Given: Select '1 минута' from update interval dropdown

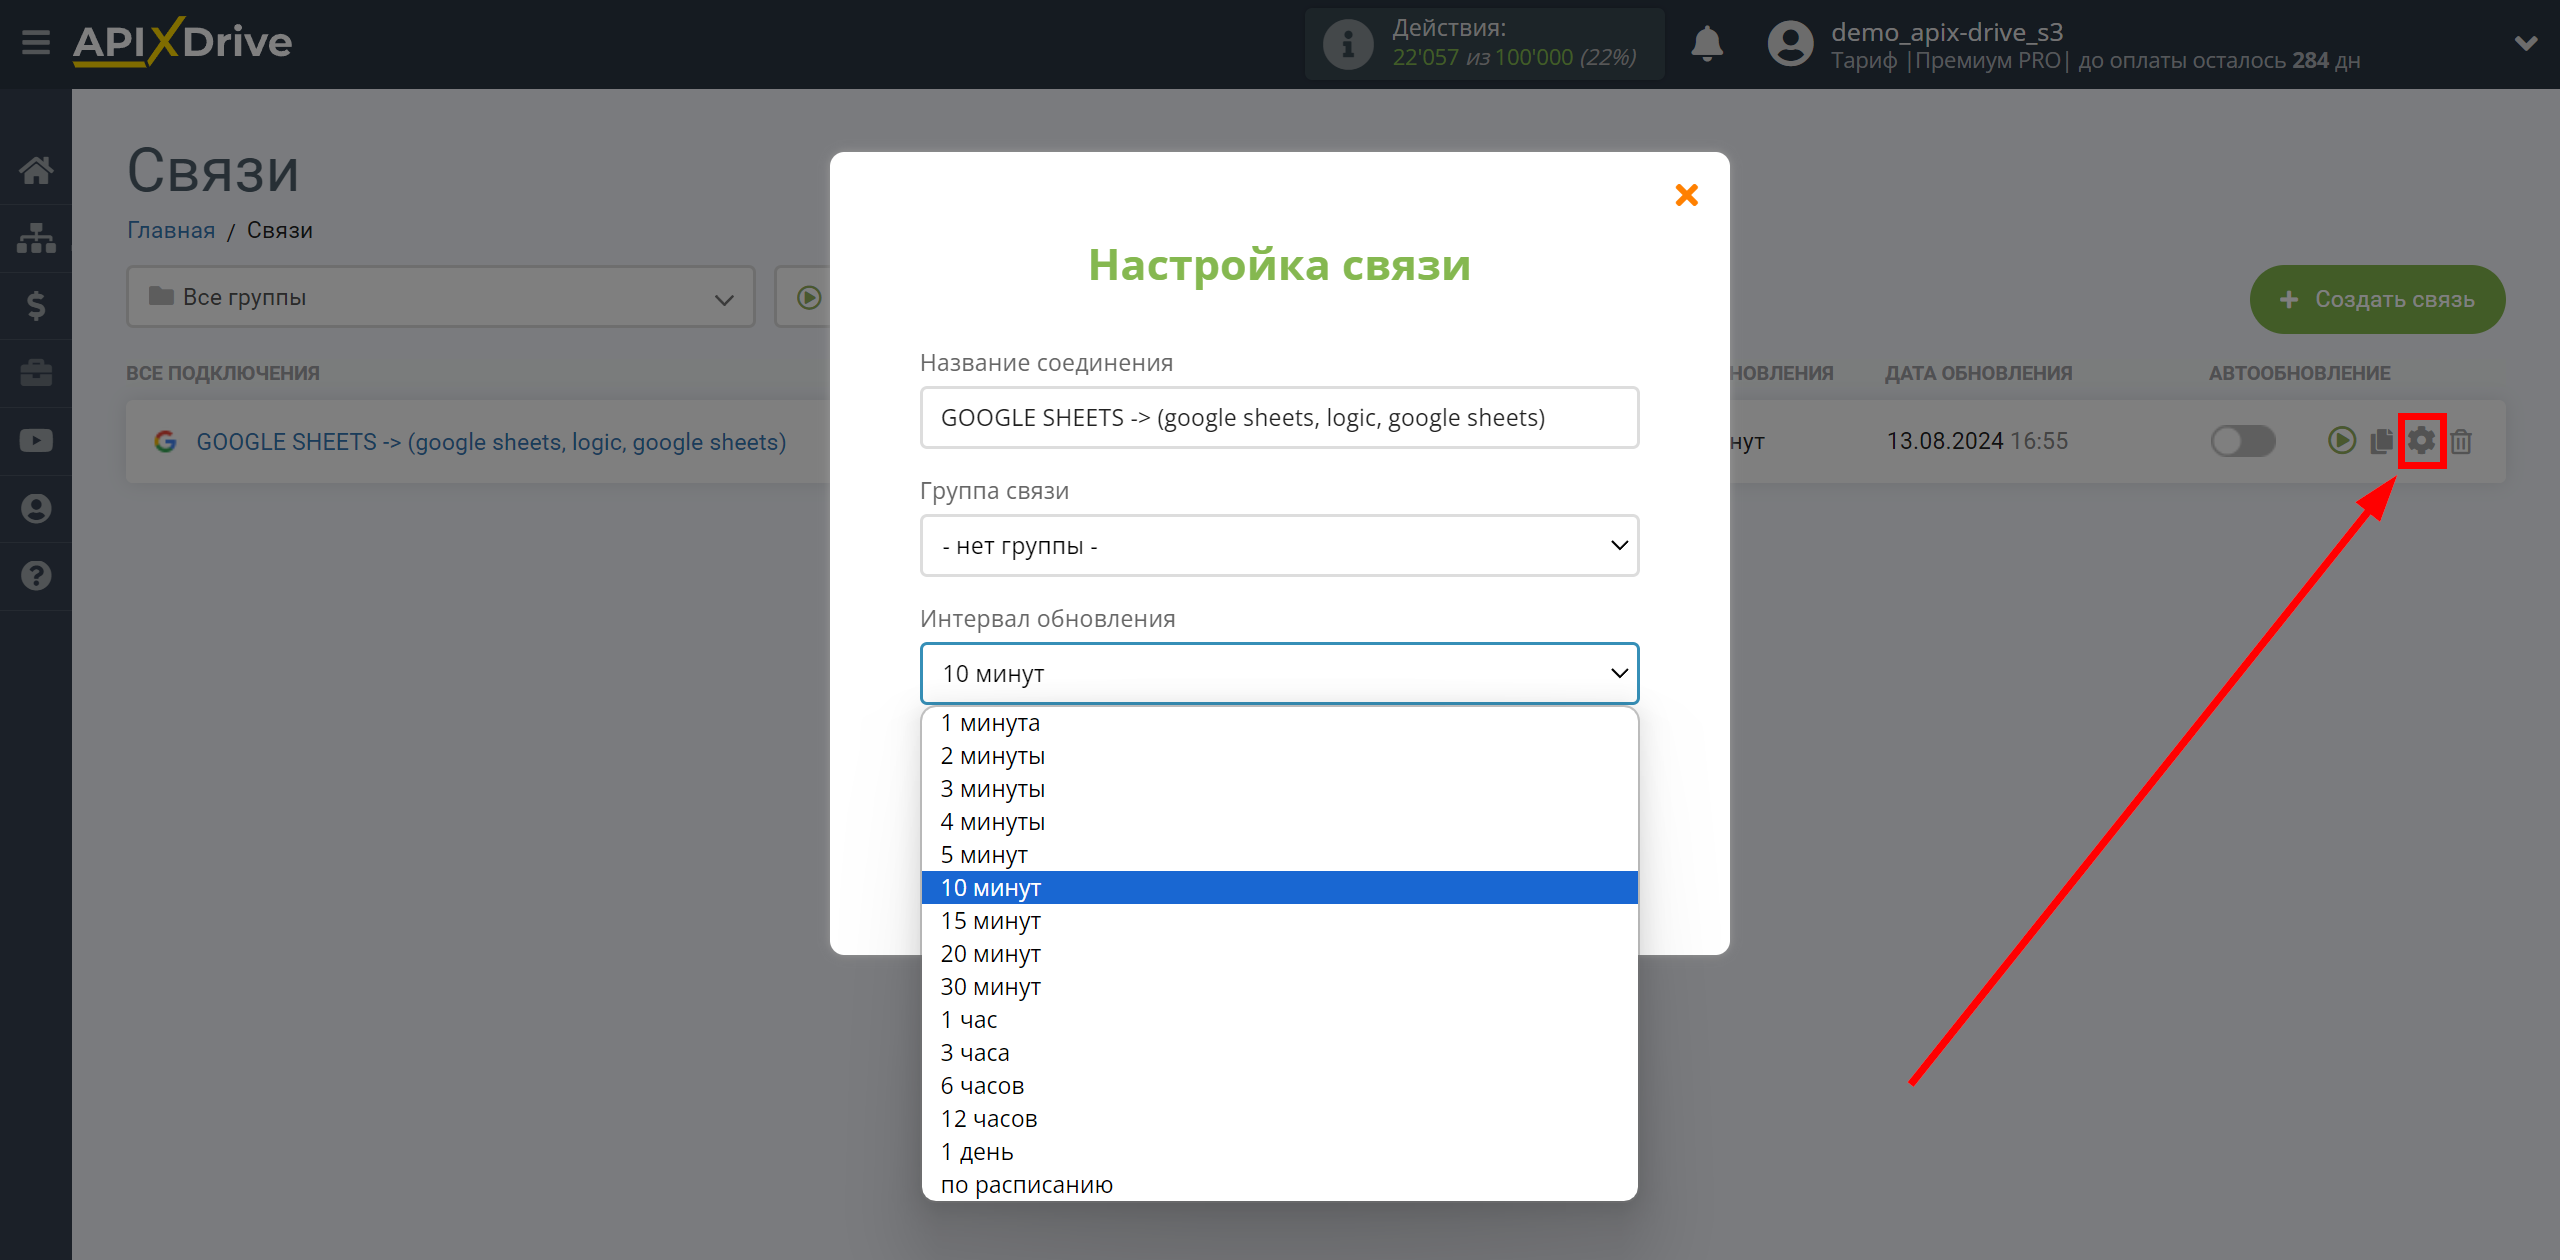Looking at the screenshot, I should [x=1280, y=723].
